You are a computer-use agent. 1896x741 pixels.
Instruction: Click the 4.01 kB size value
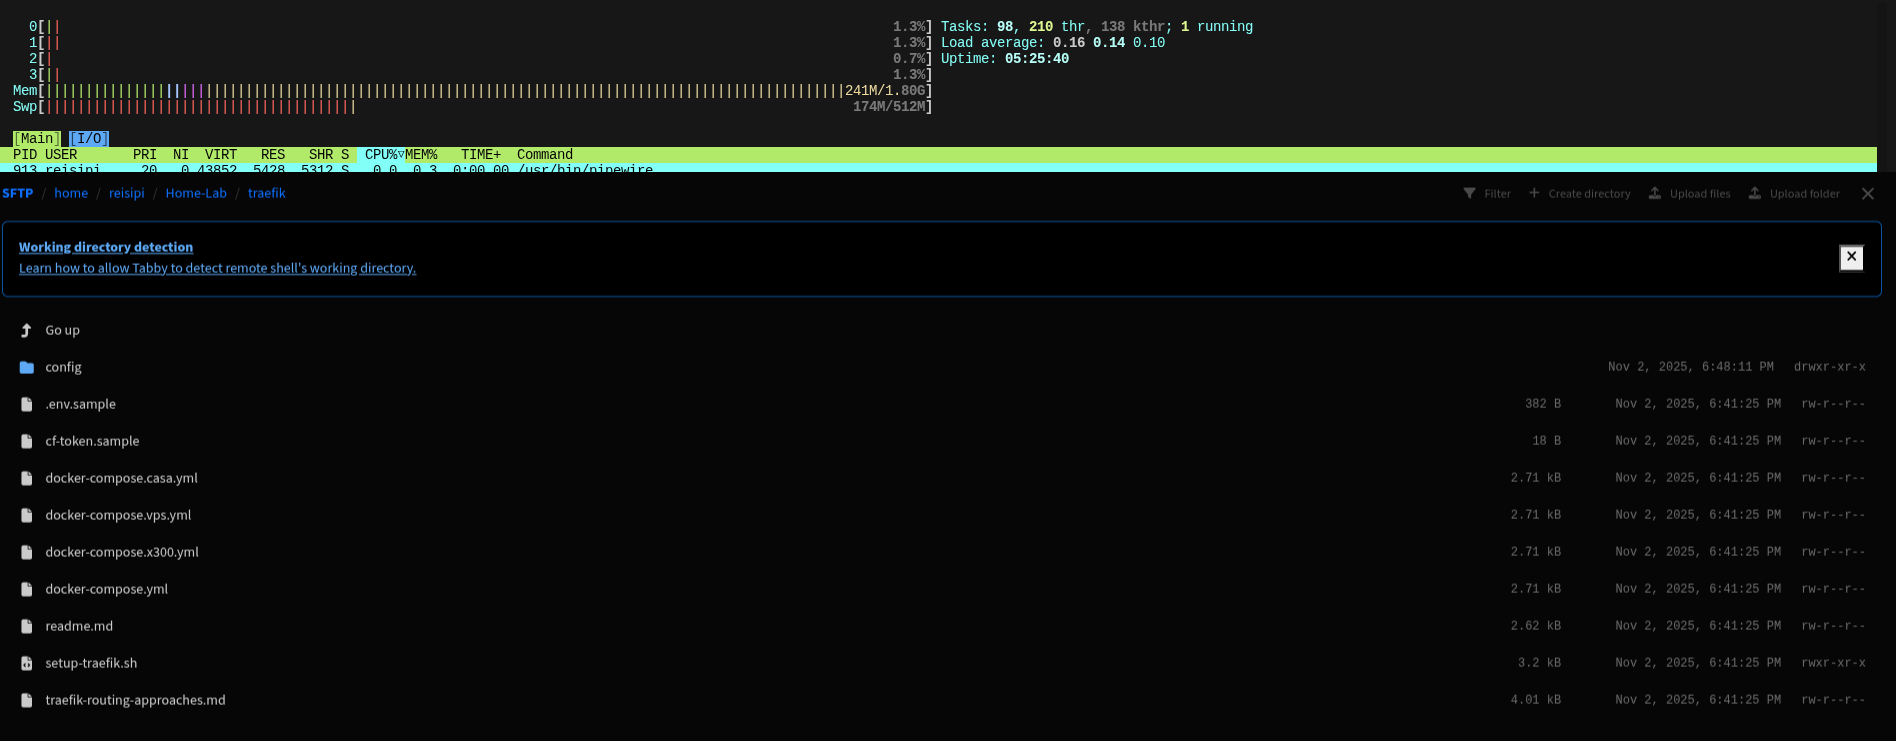[x=1536, y=700]
